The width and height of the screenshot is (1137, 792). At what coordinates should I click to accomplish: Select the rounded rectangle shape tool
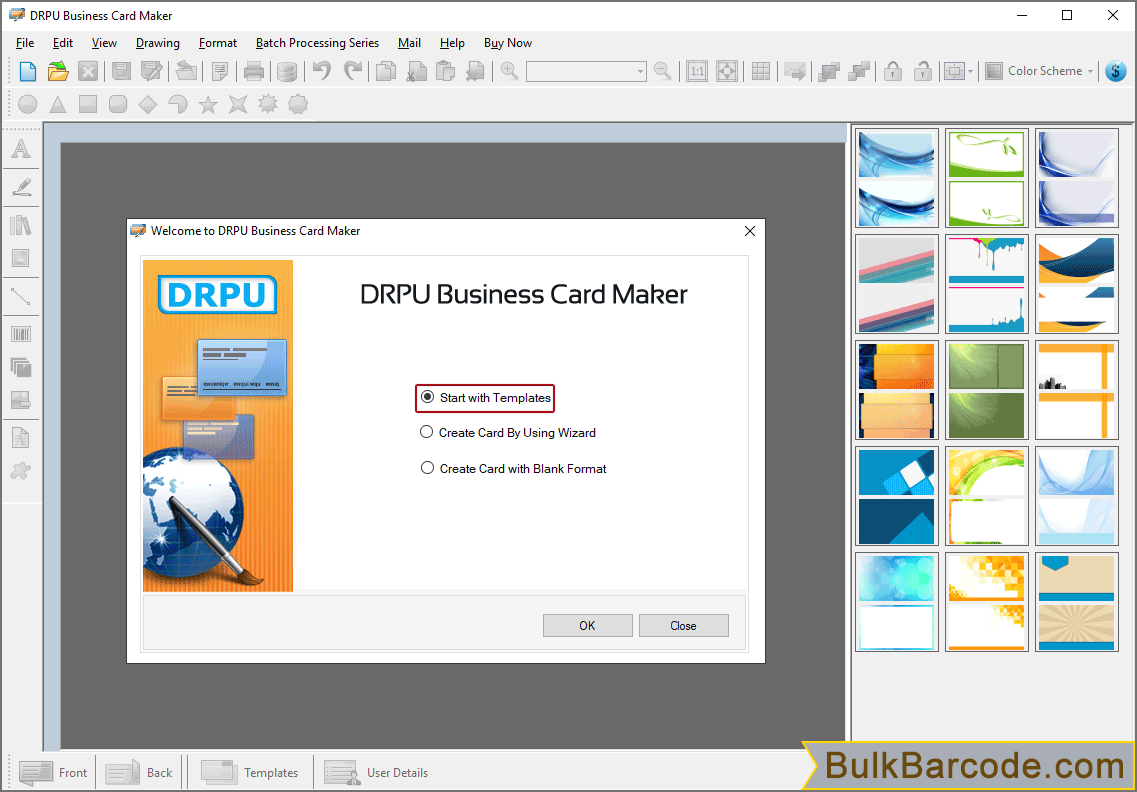[118, 104]
